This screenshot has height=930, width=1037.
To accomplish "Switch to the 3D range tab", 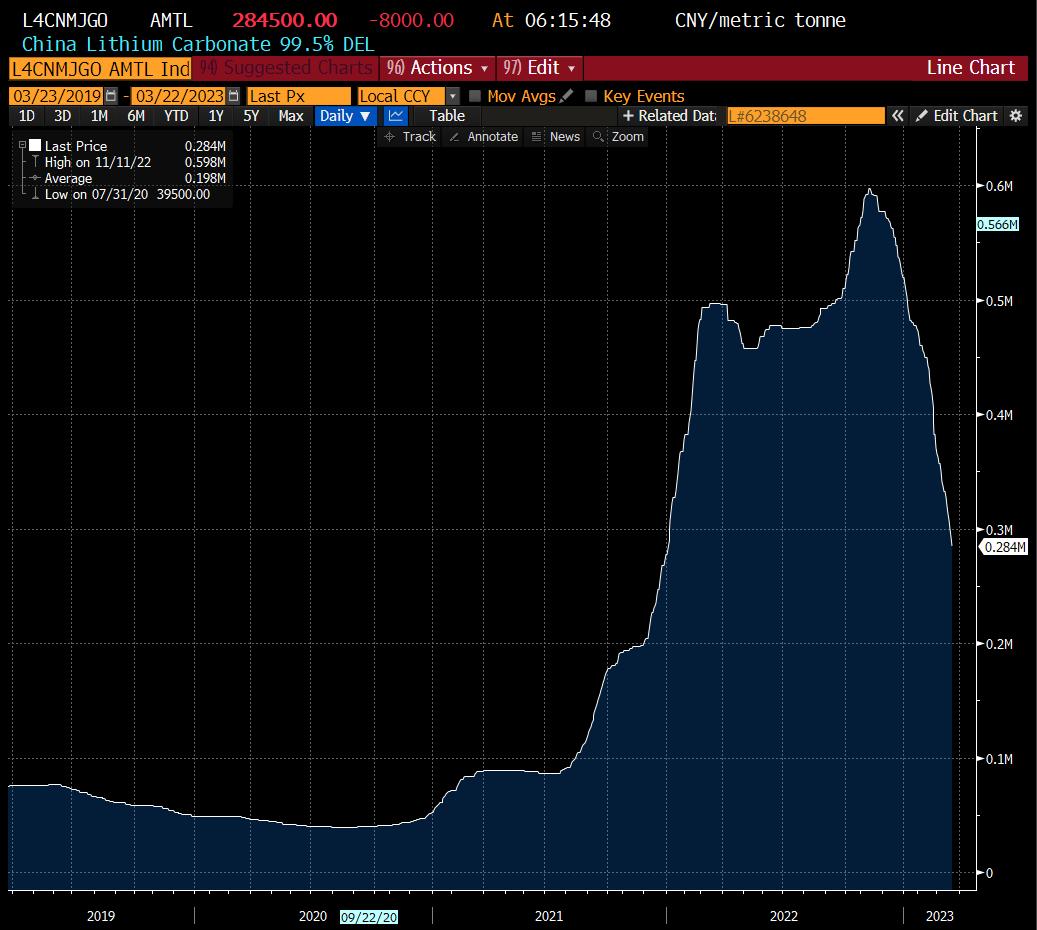I will click(63, 116).
